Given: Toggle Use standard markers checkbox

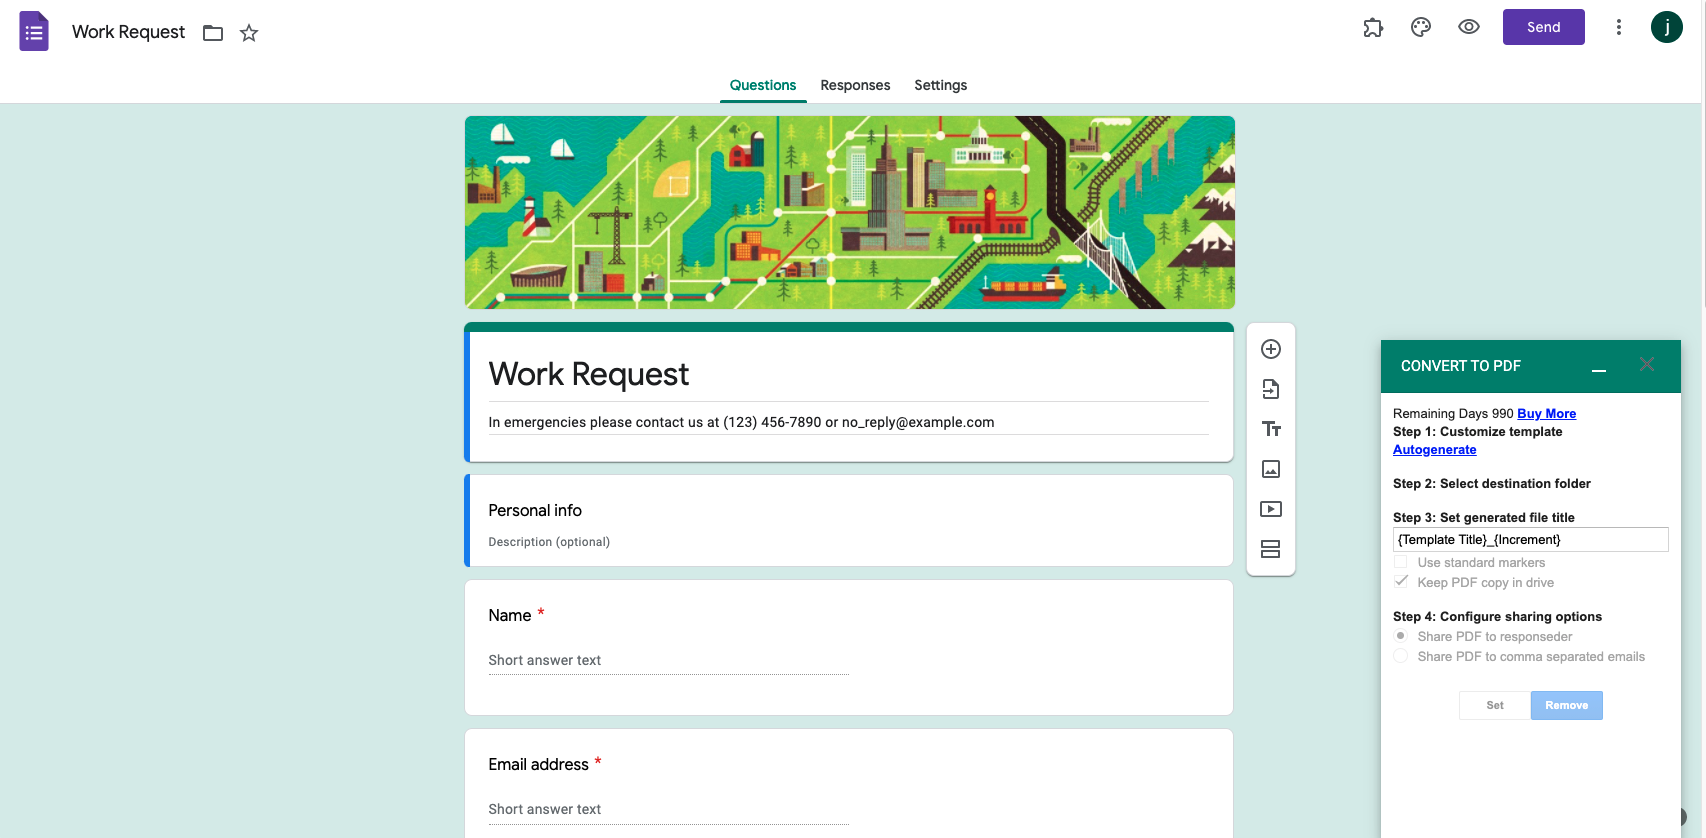Looking at the screenshot, I should point(1401,562).
